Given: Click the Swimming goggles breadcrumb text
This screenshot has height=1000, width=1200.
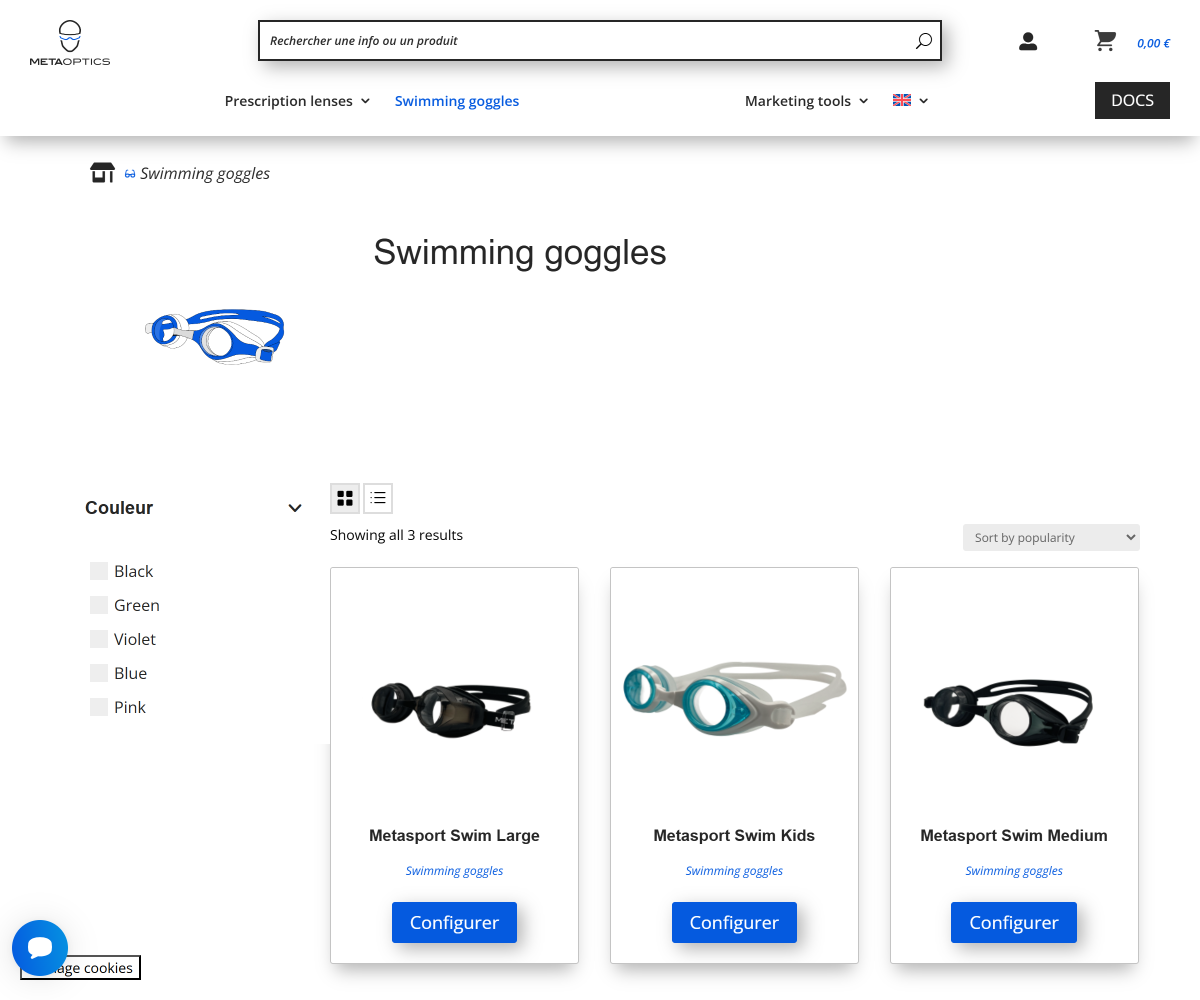Looking at the screenshot, I should [205, 173].
